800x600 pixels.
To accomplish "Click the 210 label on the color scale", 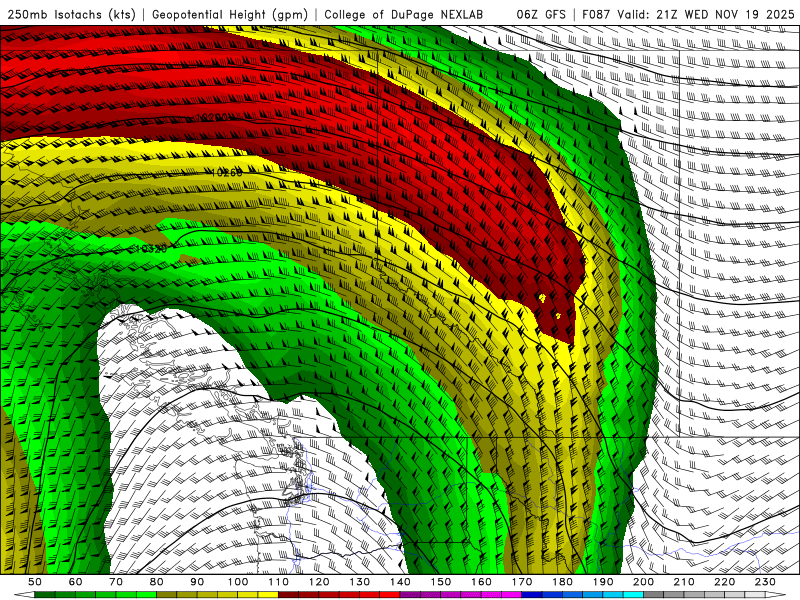I will pos(684,582).
